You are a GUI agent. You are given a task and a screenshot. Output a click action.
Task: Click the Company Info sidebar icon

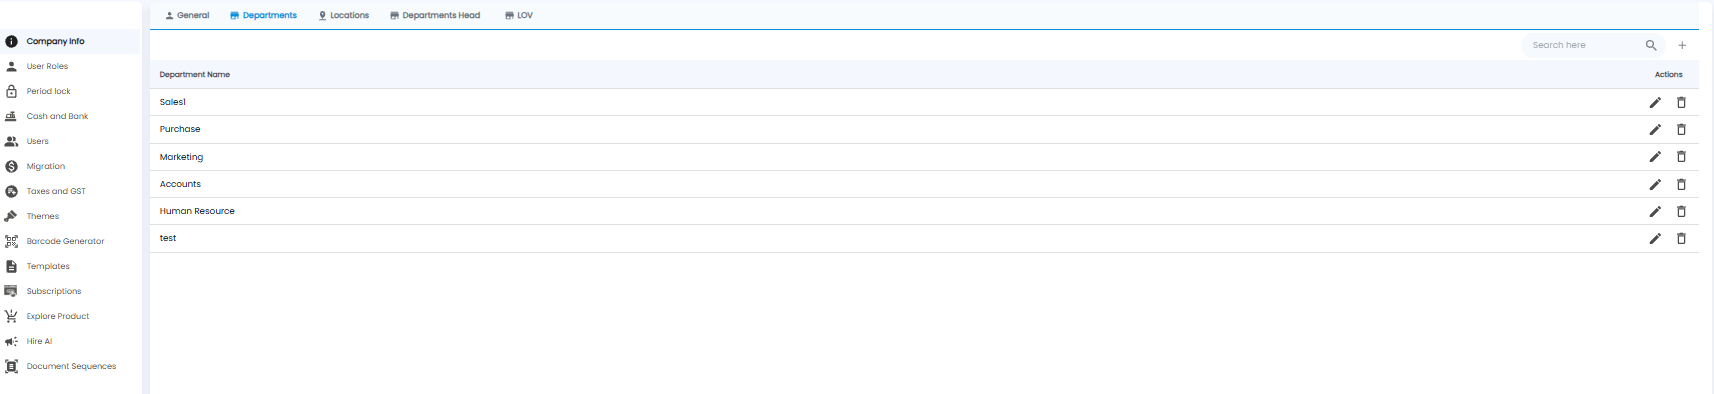[11, 41]
